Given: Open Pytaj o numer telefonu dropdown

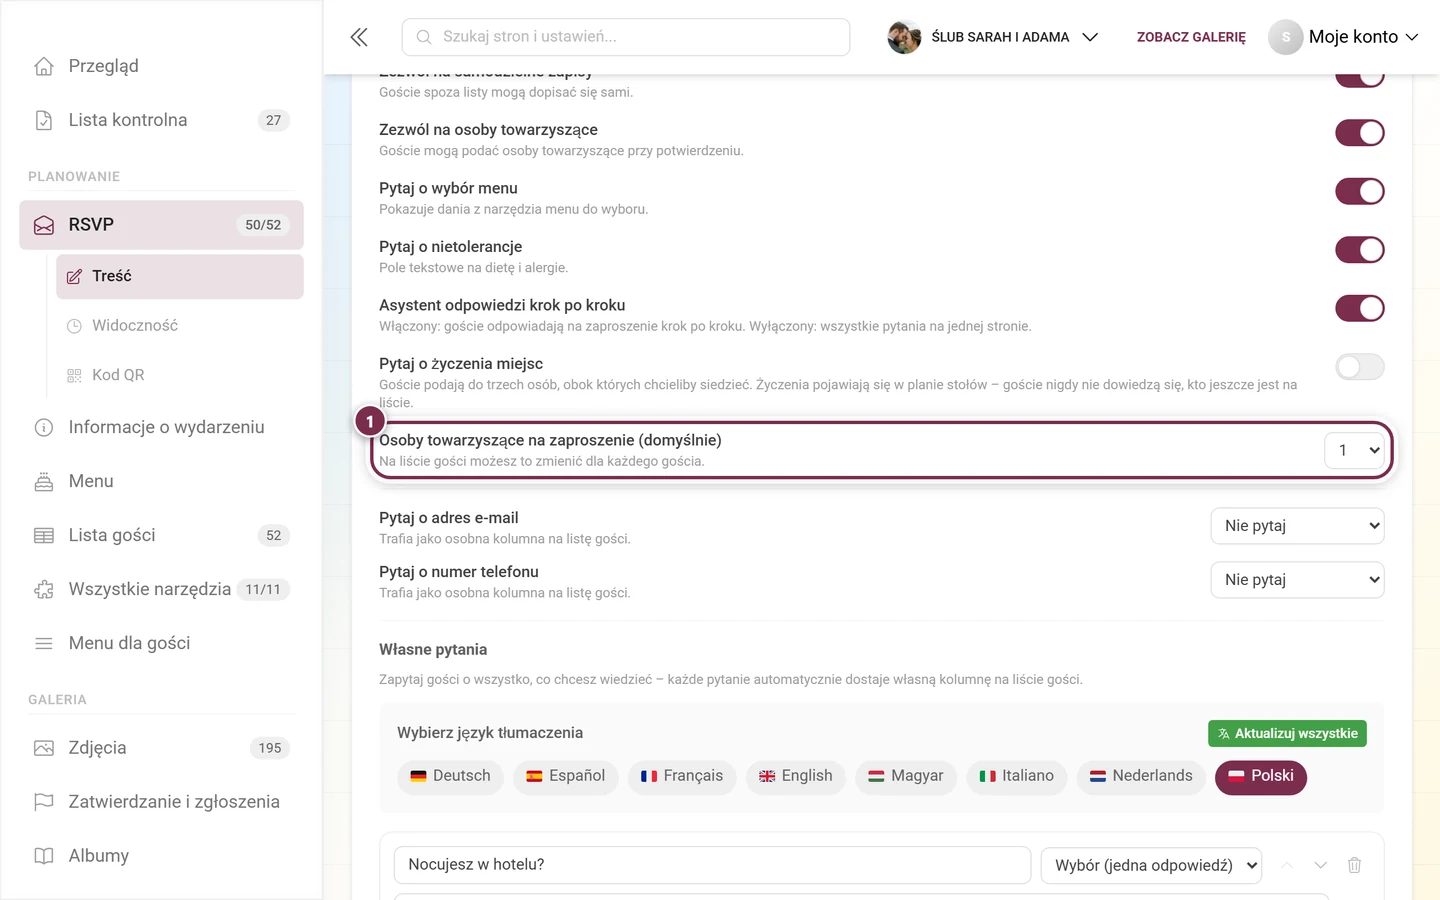Looking at the screenshot, I should tap(1297, 580).
